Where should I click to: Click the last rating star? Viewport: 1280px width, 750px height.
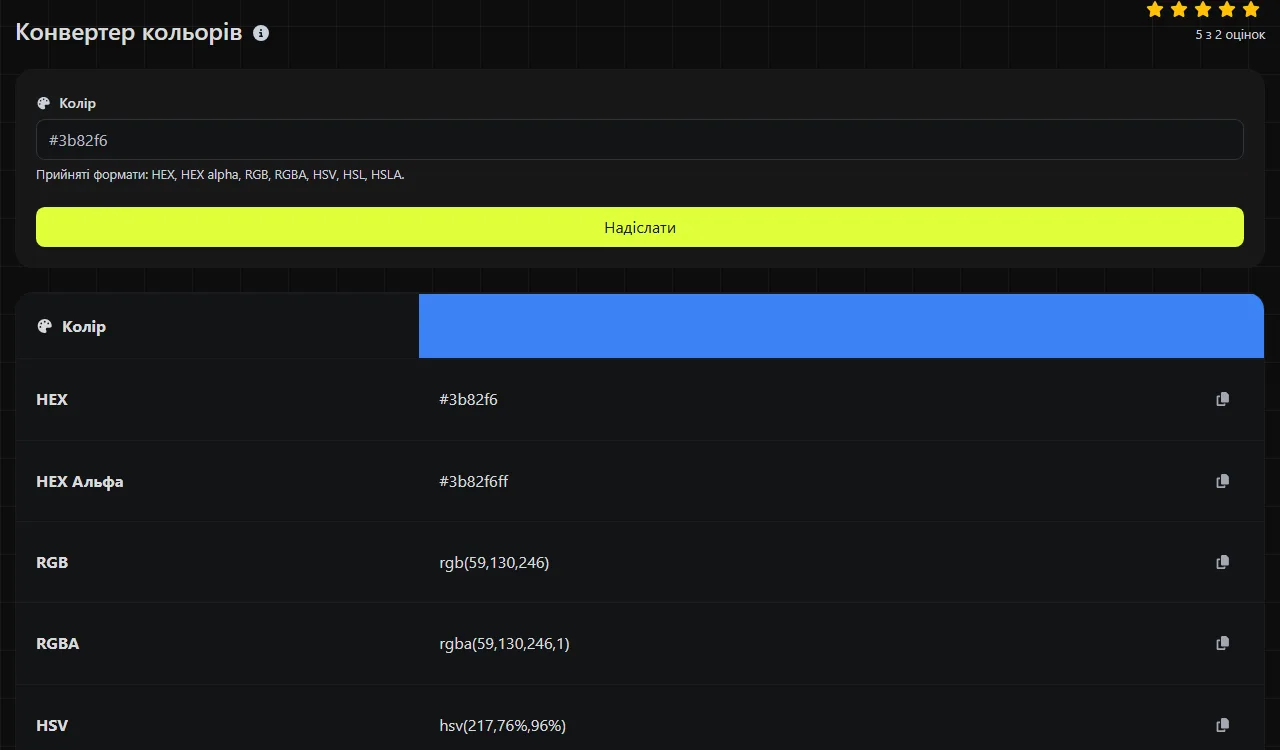point(1251,10)
